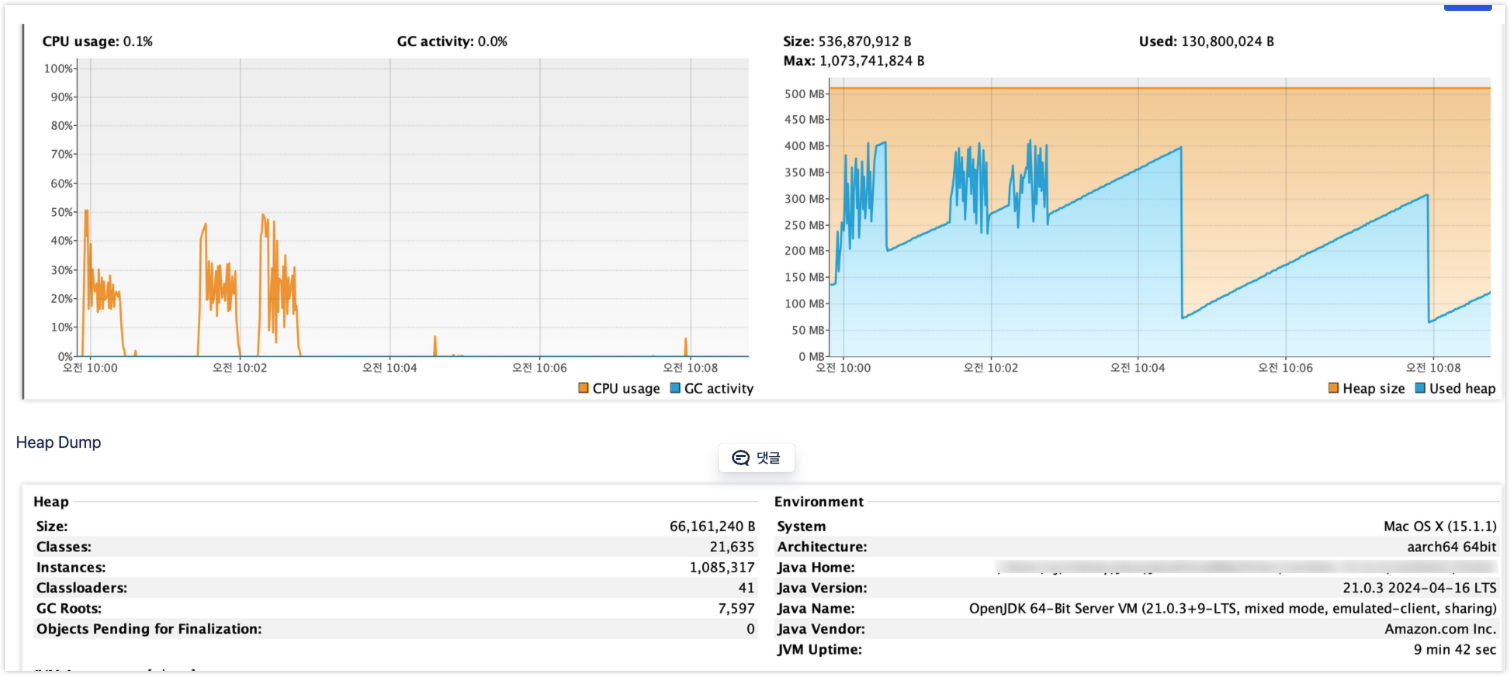Click the 댓글 comment button
Viewport: 1510px width, 676px height.
point(757,458)
